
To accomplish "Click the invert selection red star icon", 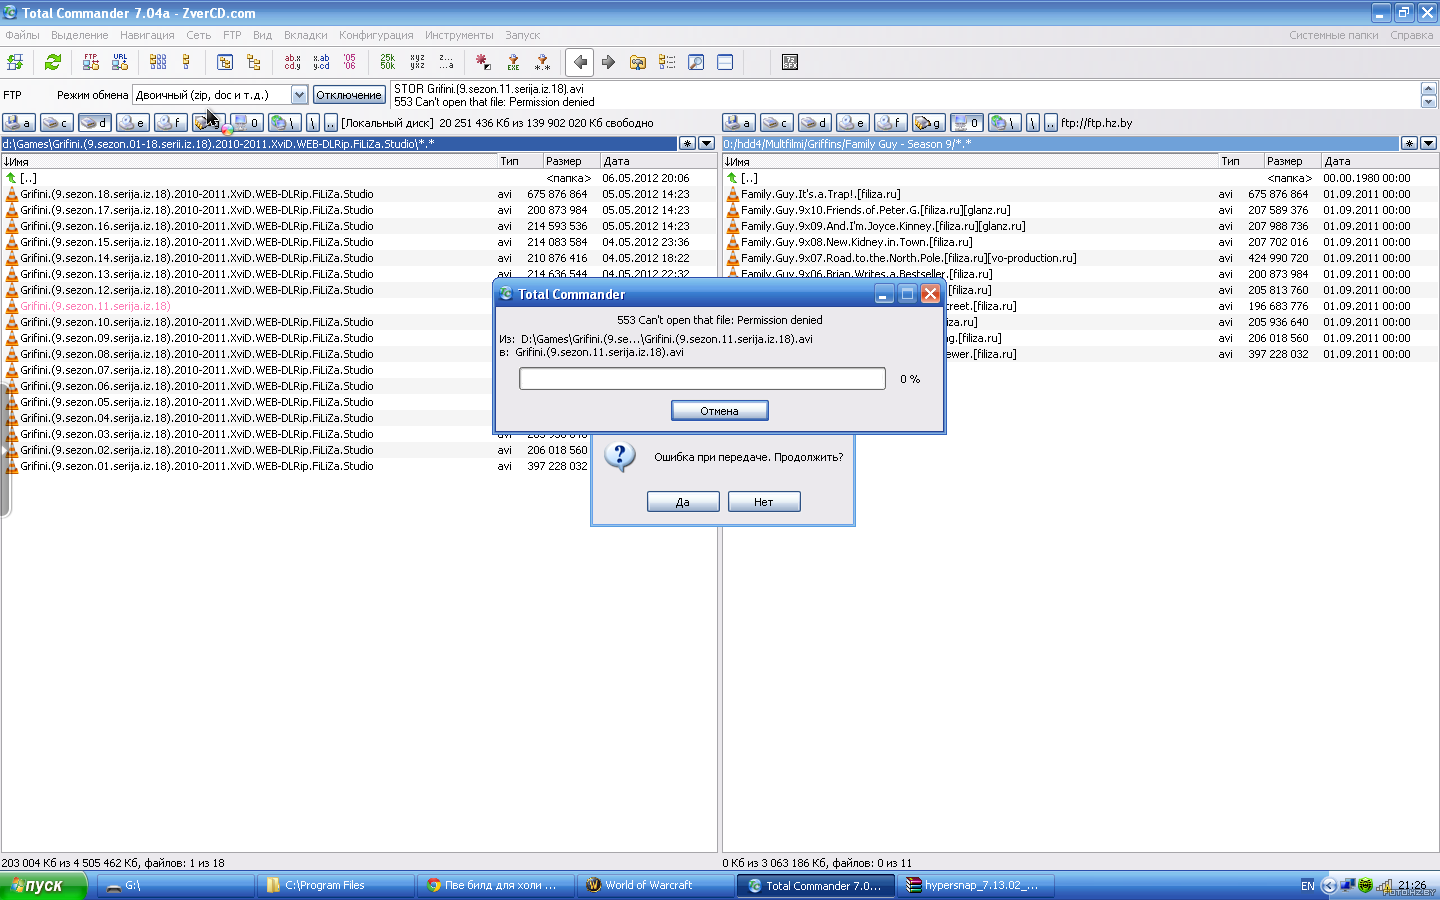I will (484, 62).
